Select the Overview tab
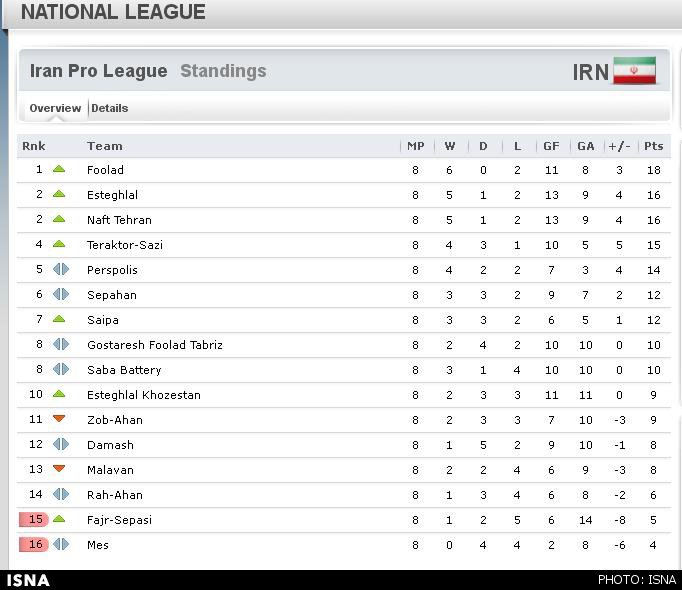This screenshot has width=682, height=590. tap(55, 108)
